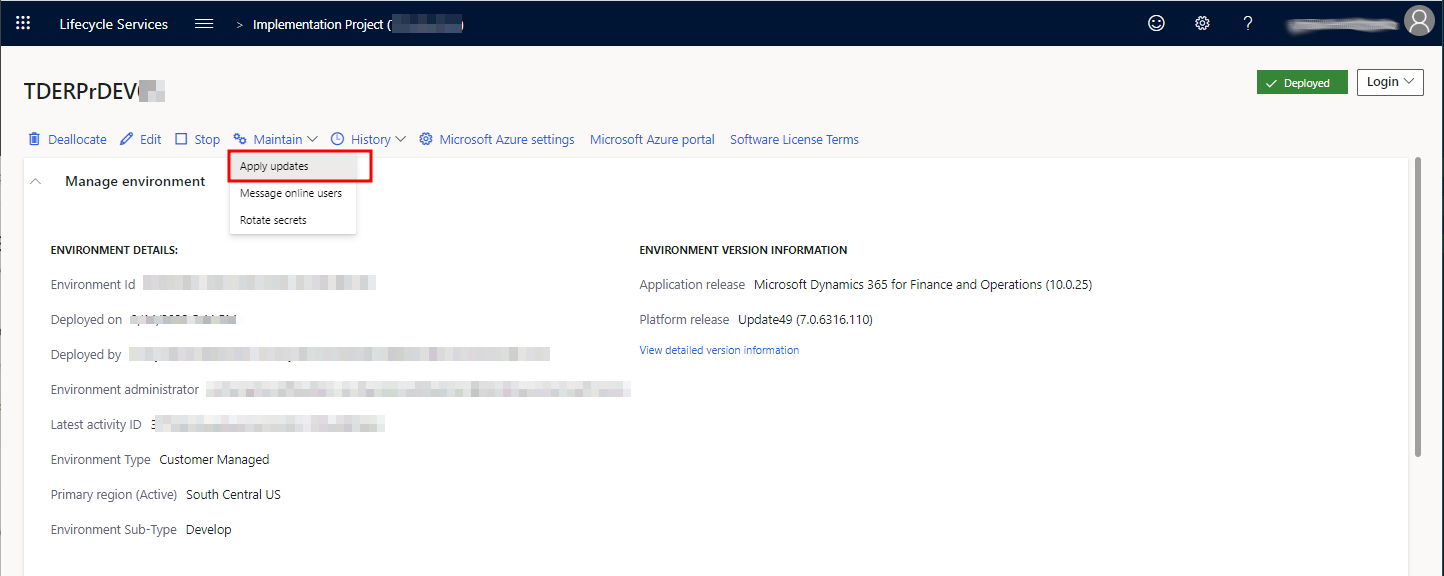Click the hamburger navigation menu icon
This screenshot has width=1444, height=576.
click(204, 23)
